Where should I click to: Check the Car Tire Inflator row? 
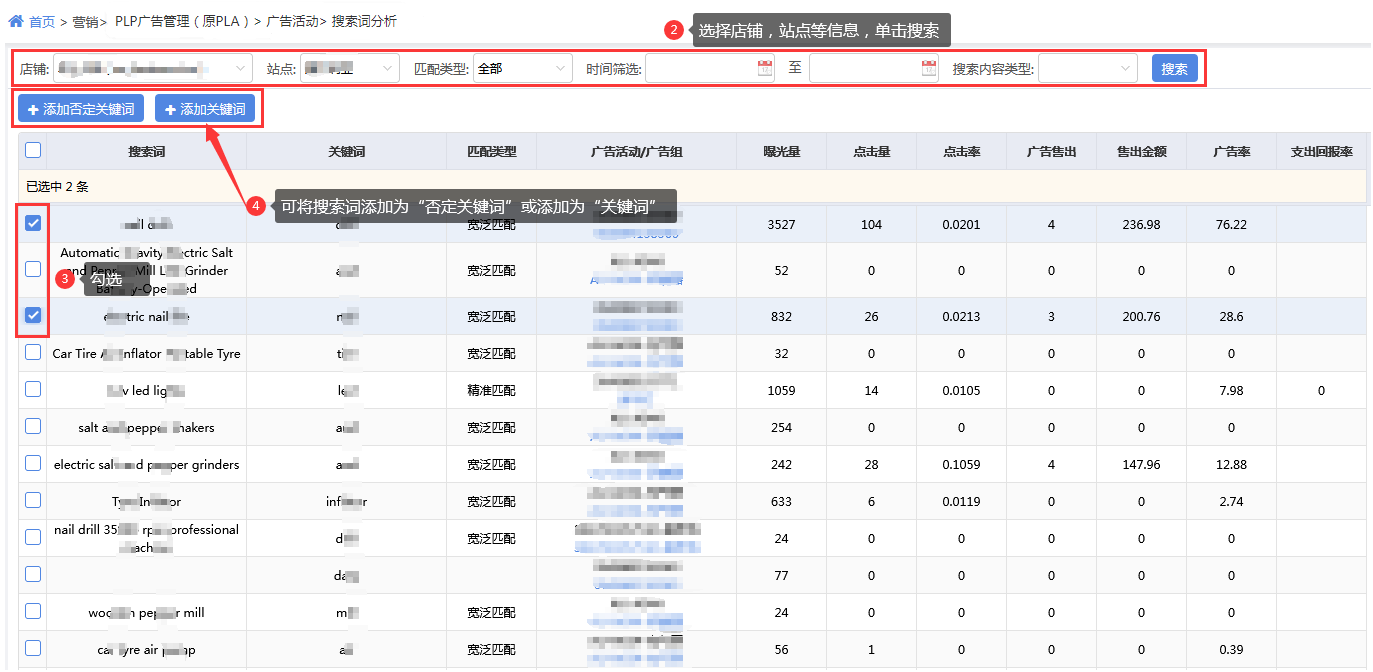[x=33, y=352]
